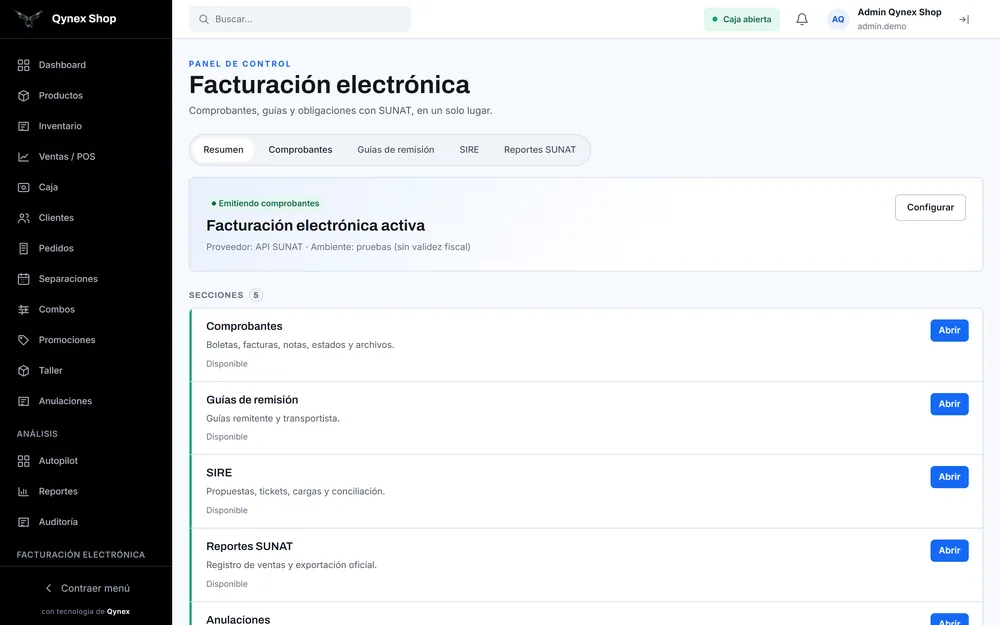The image size is (1000, 625).
Task: Open Reportes SUNAT section with Abrir
Action: point(949,550)
